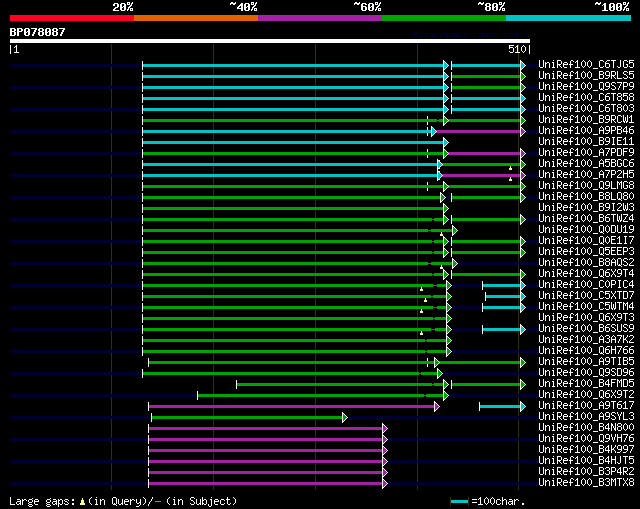This screenshot has width=640, height=509.
Task: Click the 100char scale legend at bottom
Action: click(x=488, y=501)
